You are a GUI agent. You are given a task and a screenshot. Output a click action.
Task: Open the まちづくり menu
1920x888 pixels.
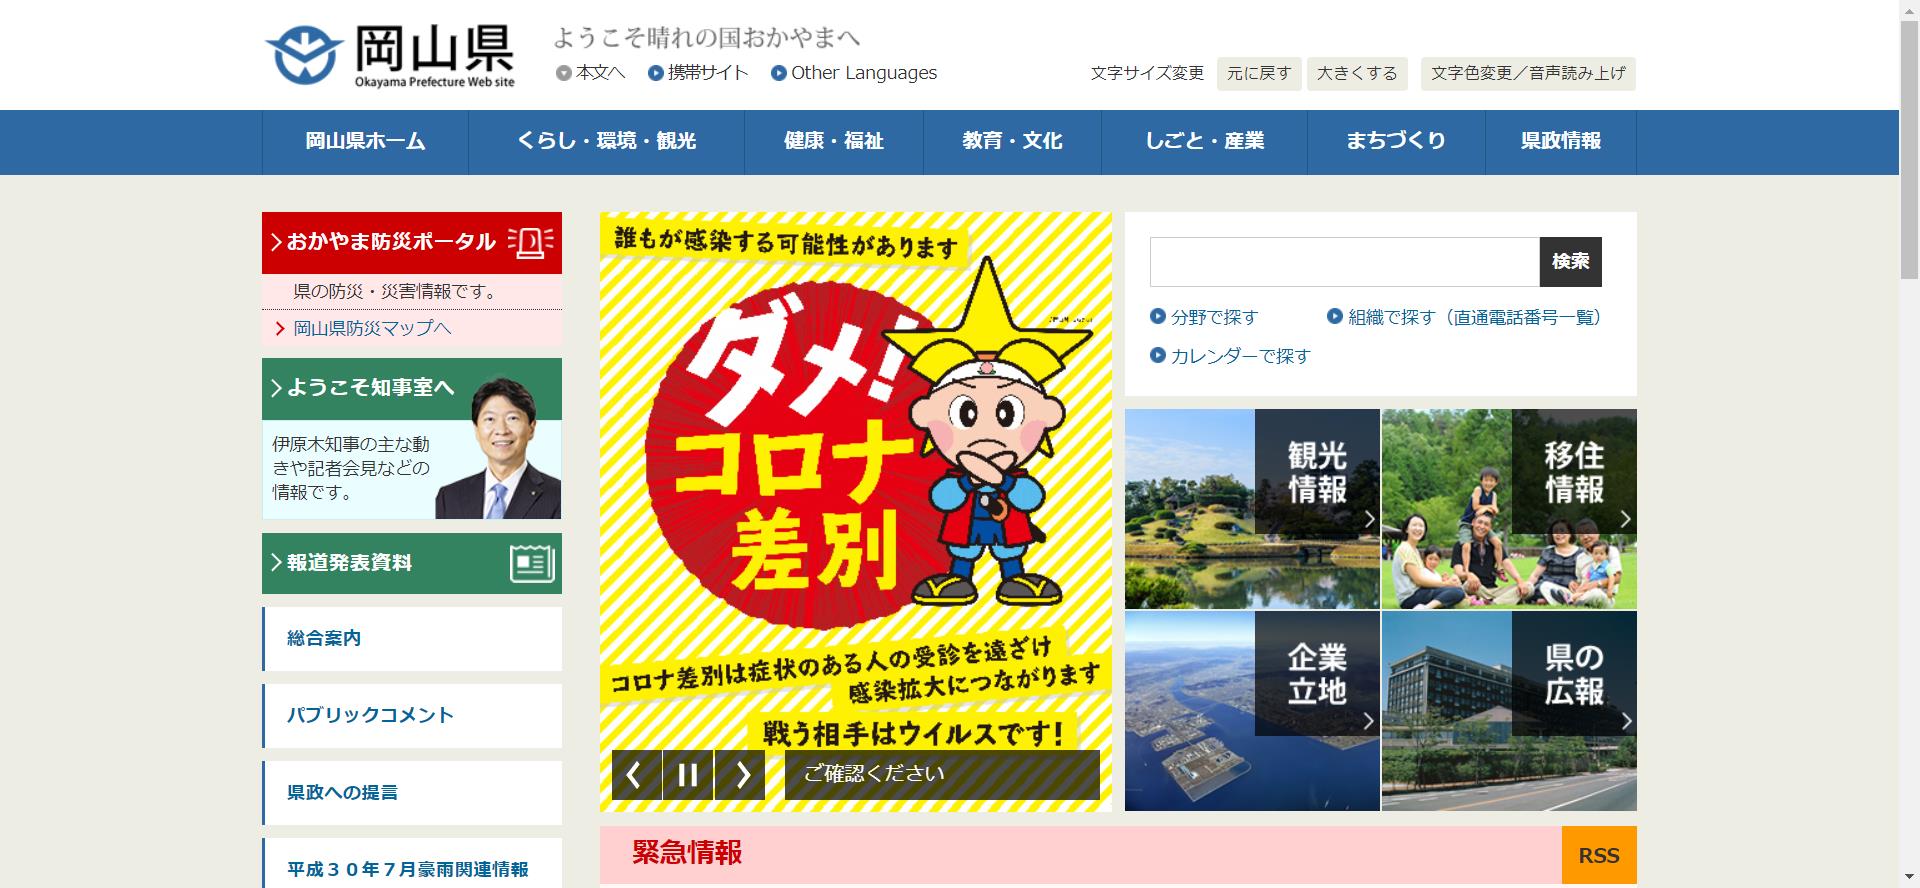(1396, 142)
